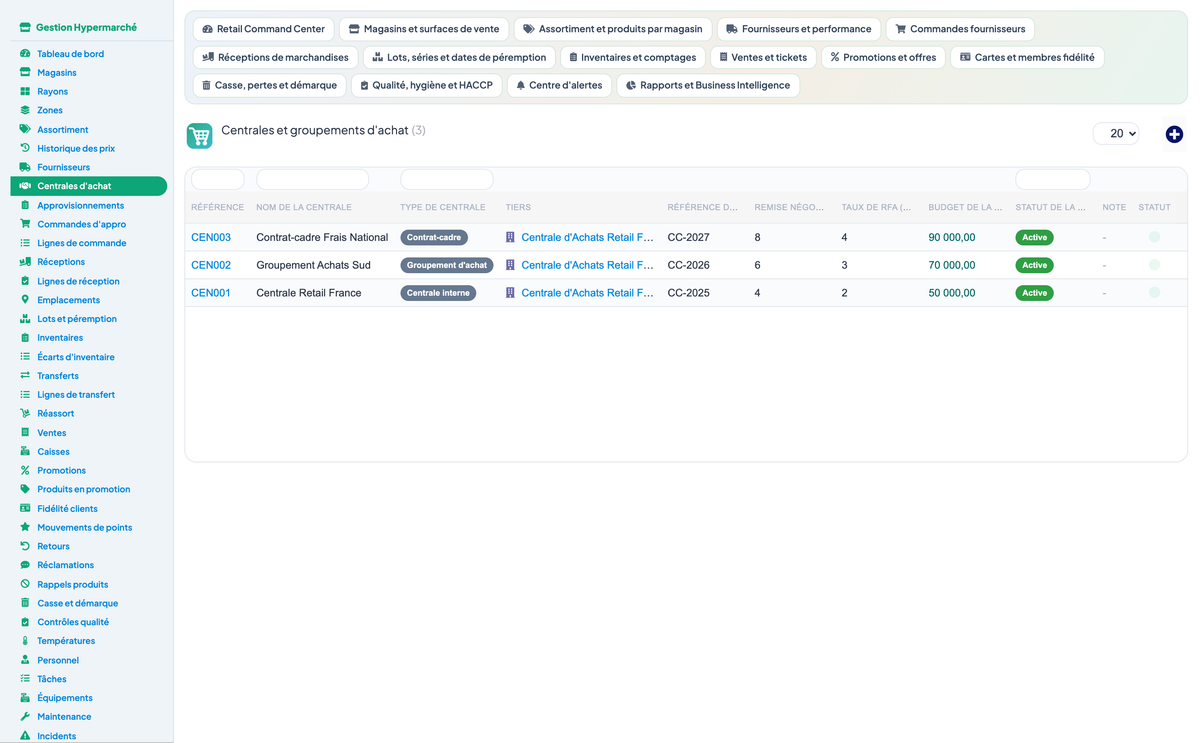Viewport: 1200px width, 743px height.
Task: Click the Zones layers icon in sidebar
Action: point(25,110)
